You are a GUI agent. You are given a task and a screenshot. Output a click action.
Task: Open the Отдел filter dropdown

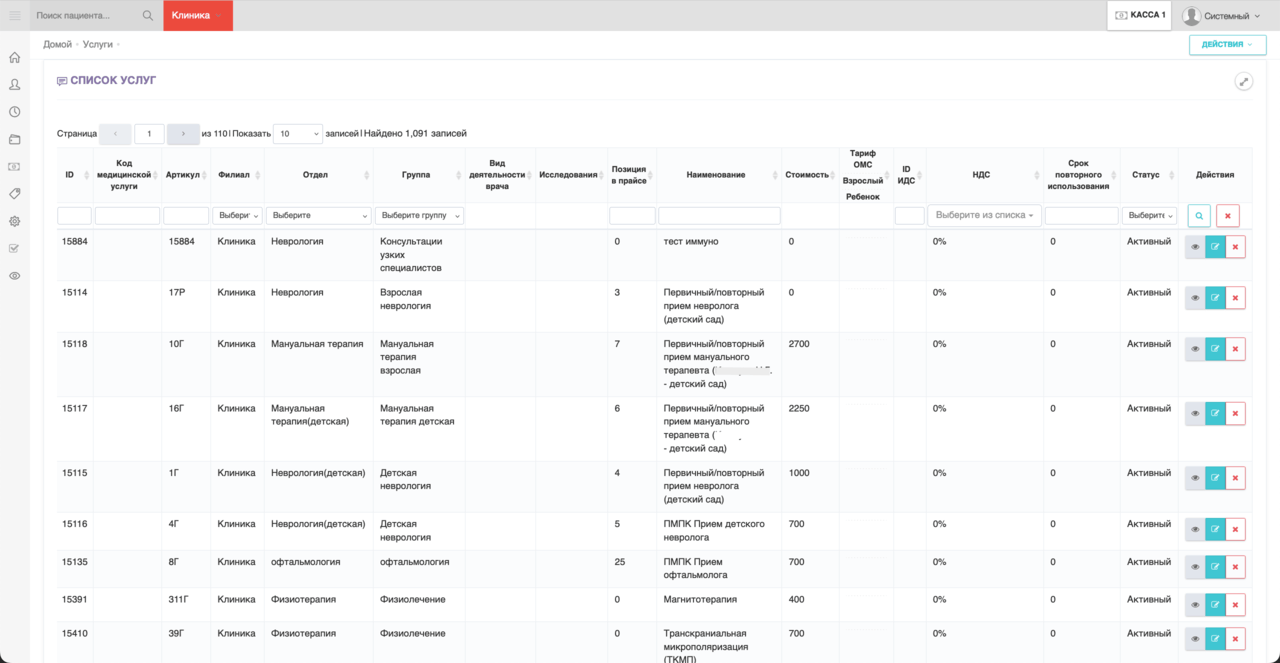coord(319,216)
